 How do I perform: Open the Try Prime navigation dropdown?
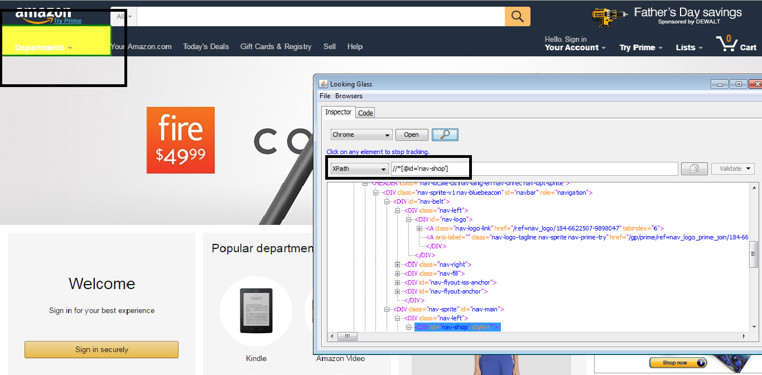point(641,48)
